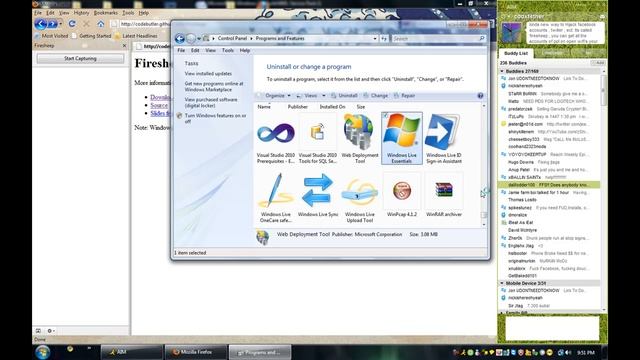The image size is (640, 360).
Task: Select Windows Live ID Sign-in Assistant icon
Action: click(444, 138)
